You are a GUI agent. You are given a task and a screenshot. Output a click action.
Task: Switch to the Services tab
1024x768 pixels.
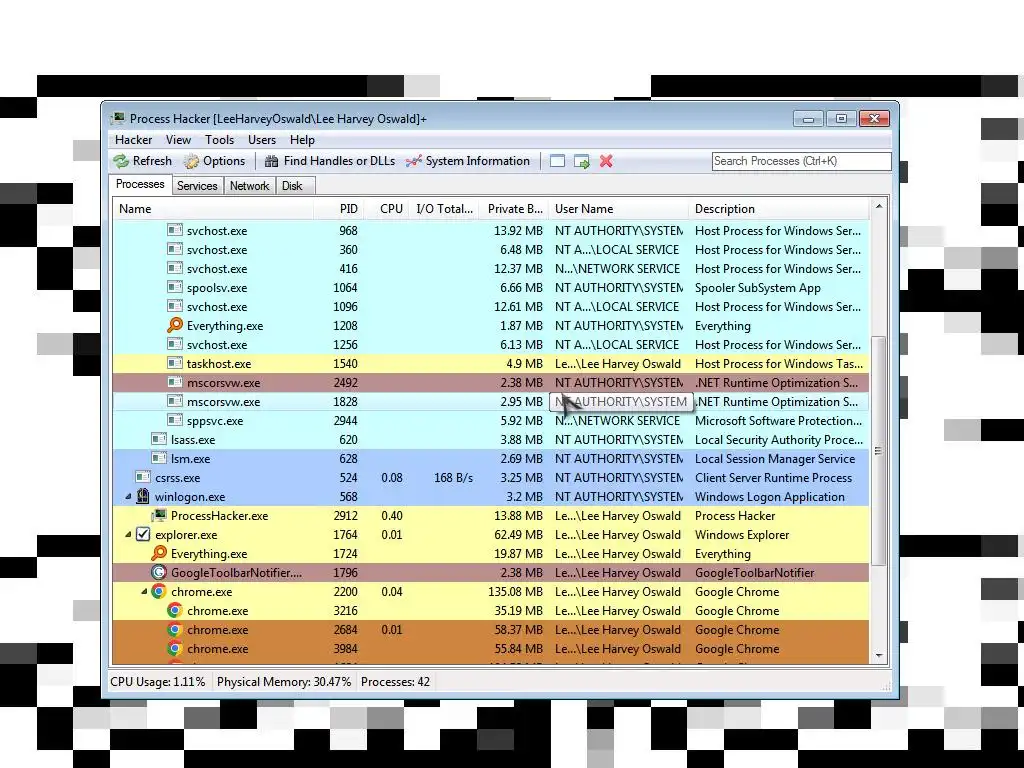click(197, 186)
